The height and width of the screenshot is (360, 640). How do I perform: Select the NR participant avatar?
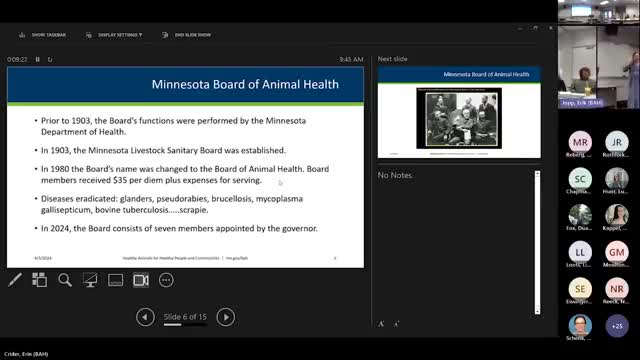pos(617,289)
